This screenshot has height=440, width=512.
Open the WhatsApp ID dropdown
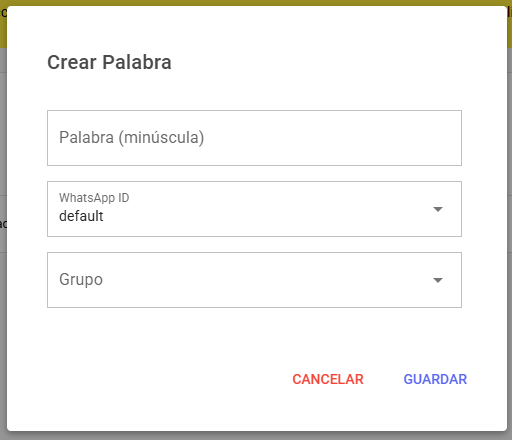click(254, 209)
